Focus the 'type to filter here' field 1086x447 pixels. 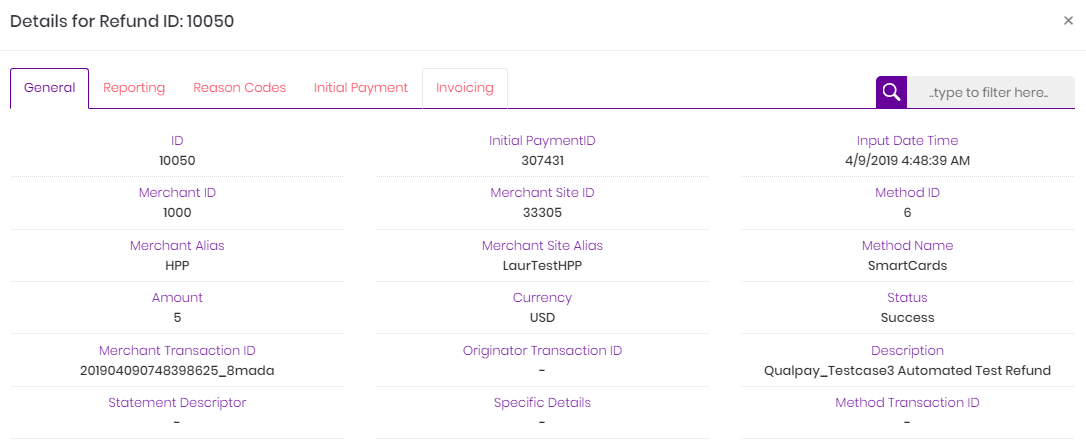(x=991, y=92)
